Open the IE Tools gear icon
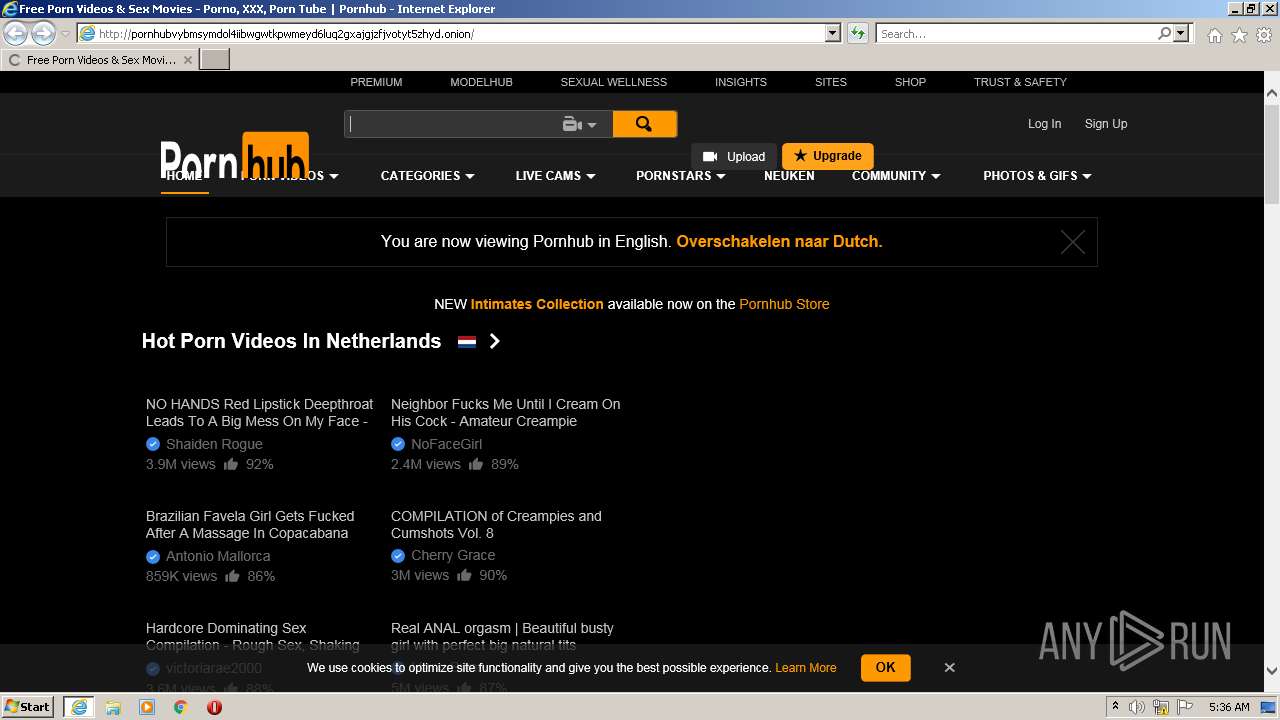1280x720 pixels. 1264,35
